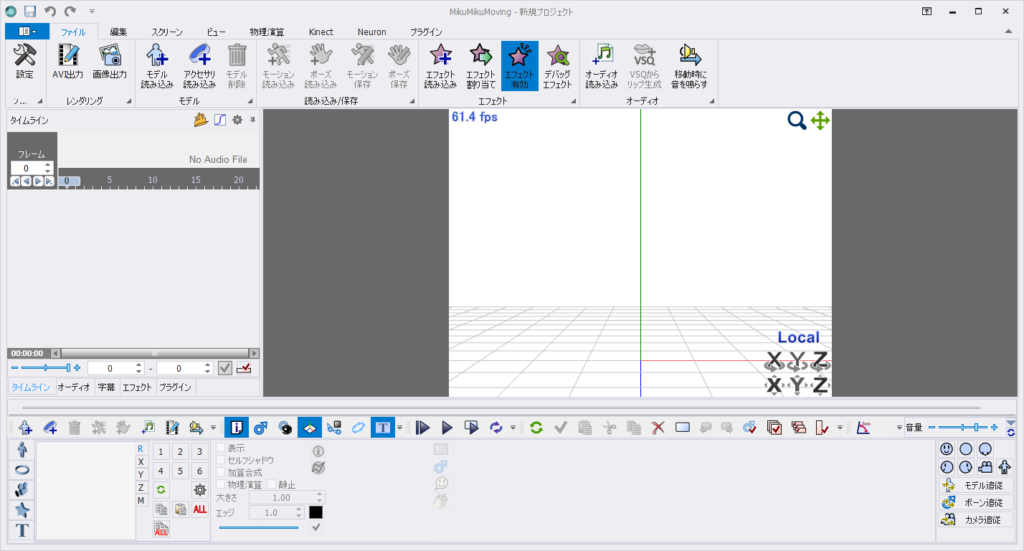
Task: Click the オーディオ読み込み (load audio) icon
Action: tap(601, 66)
